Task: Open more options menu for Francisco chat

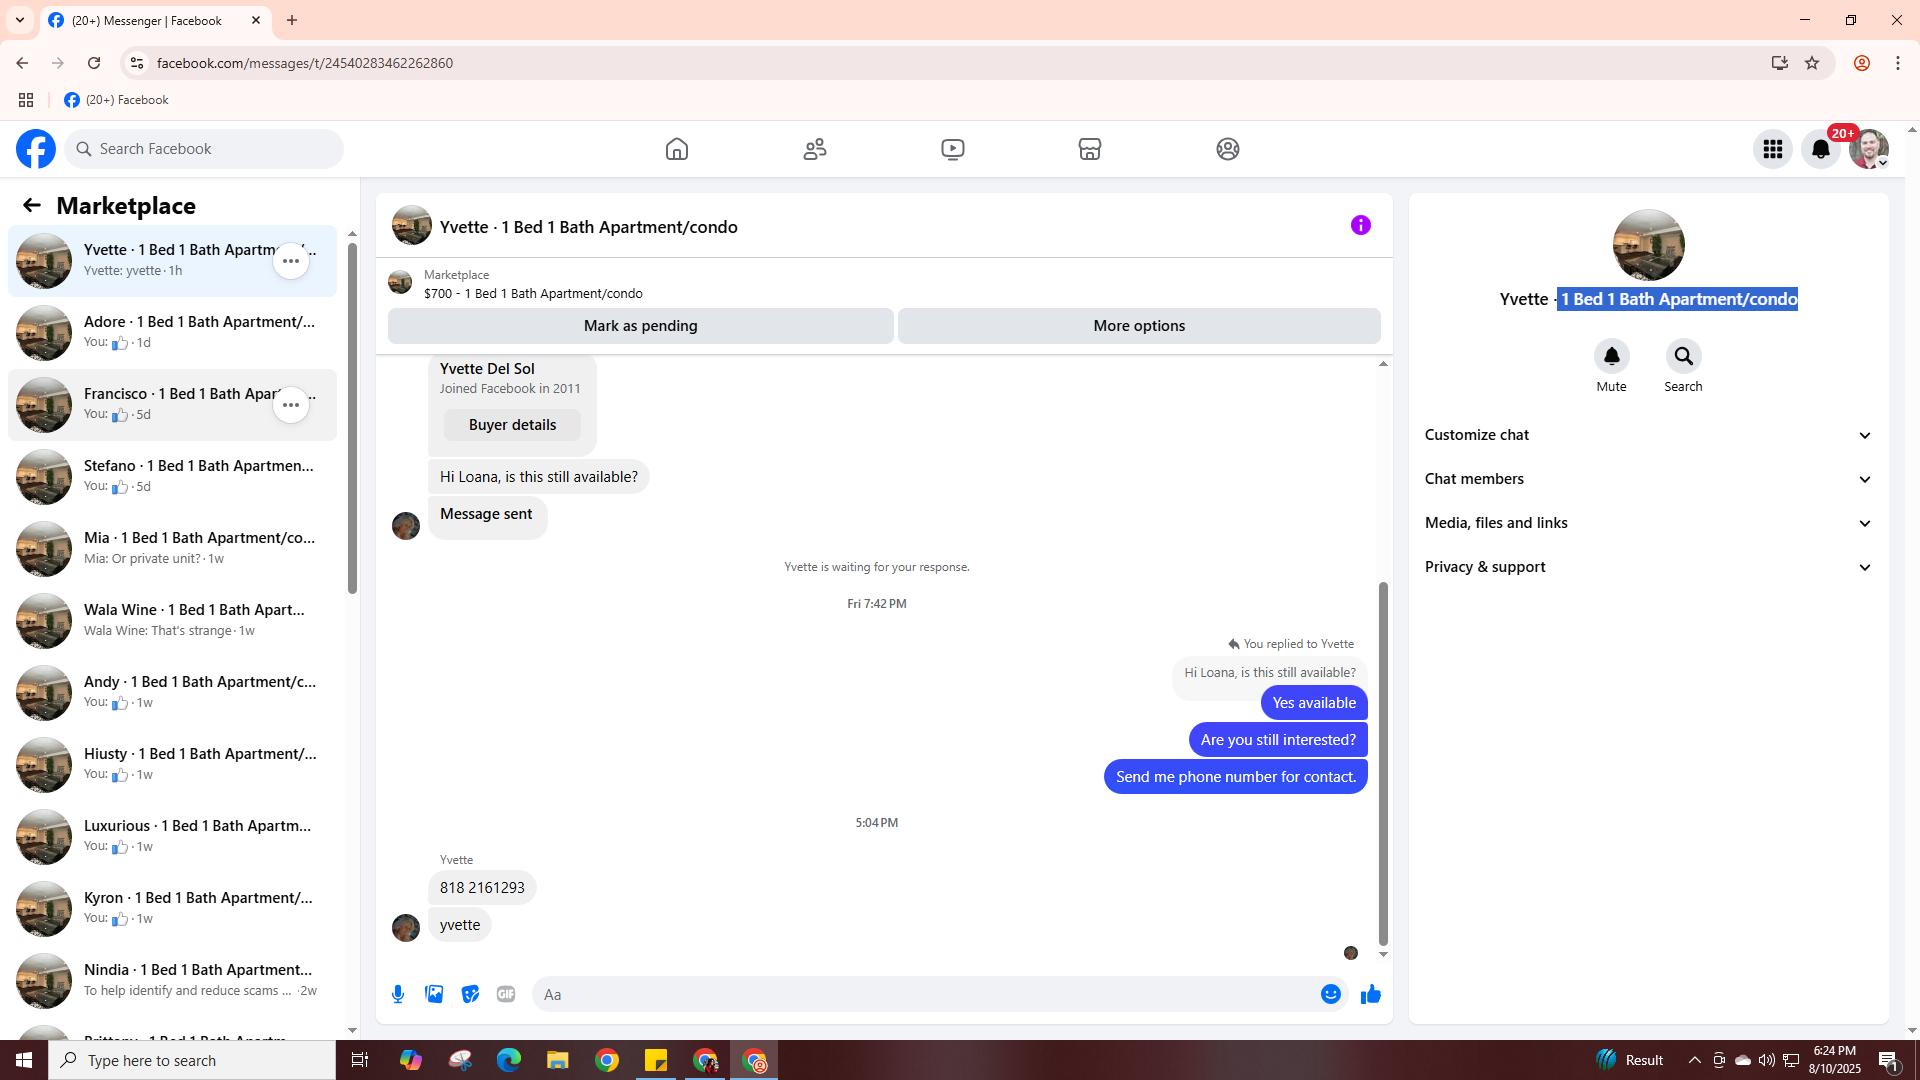Action: 290,405
